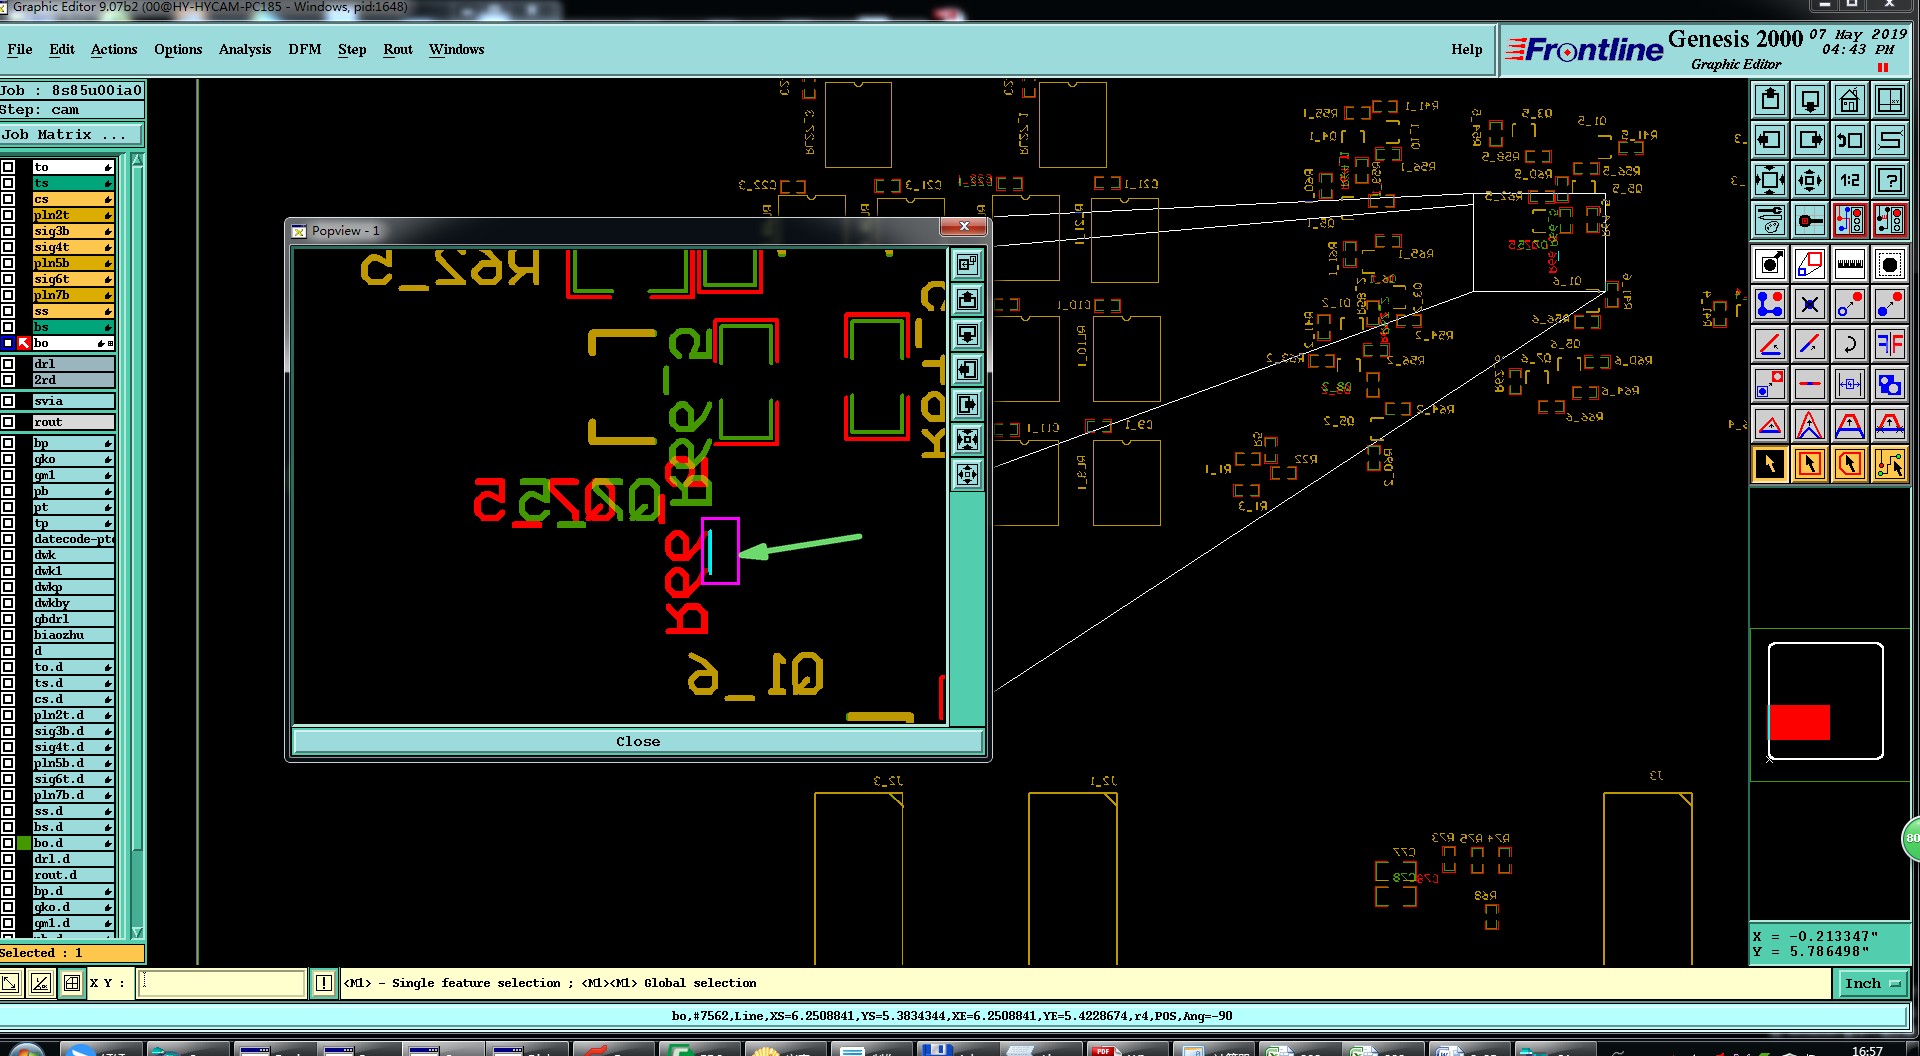Toggle visibility checkbox for layer ss
This screenshot has height=1056, width=1920.
click(x=8, y=311)
